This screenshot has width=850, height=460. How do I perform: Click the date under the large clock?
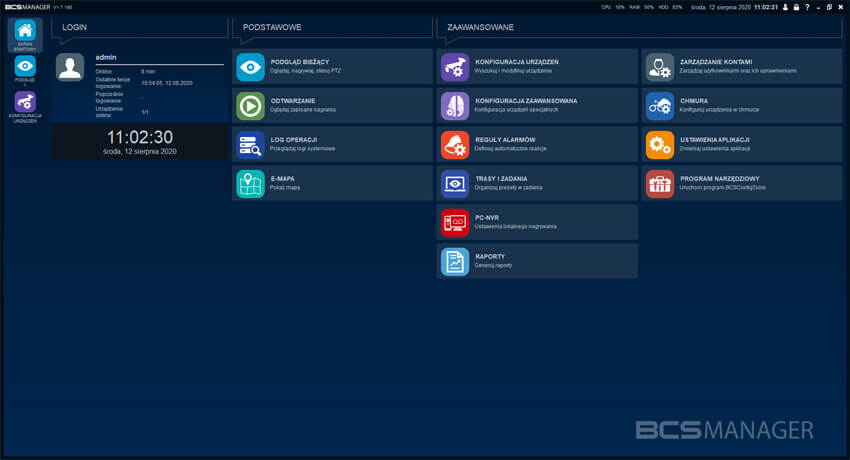click(140, 152)
